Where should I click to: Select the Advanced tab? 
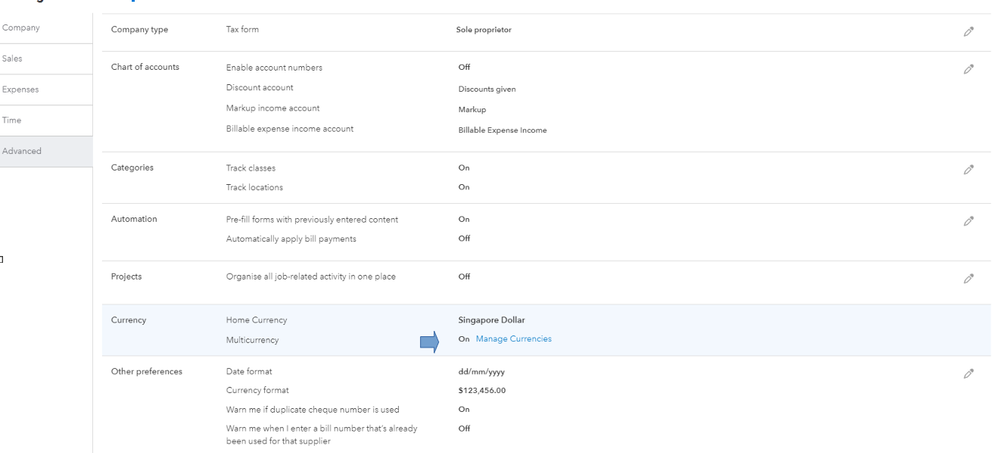click(22, 151)
